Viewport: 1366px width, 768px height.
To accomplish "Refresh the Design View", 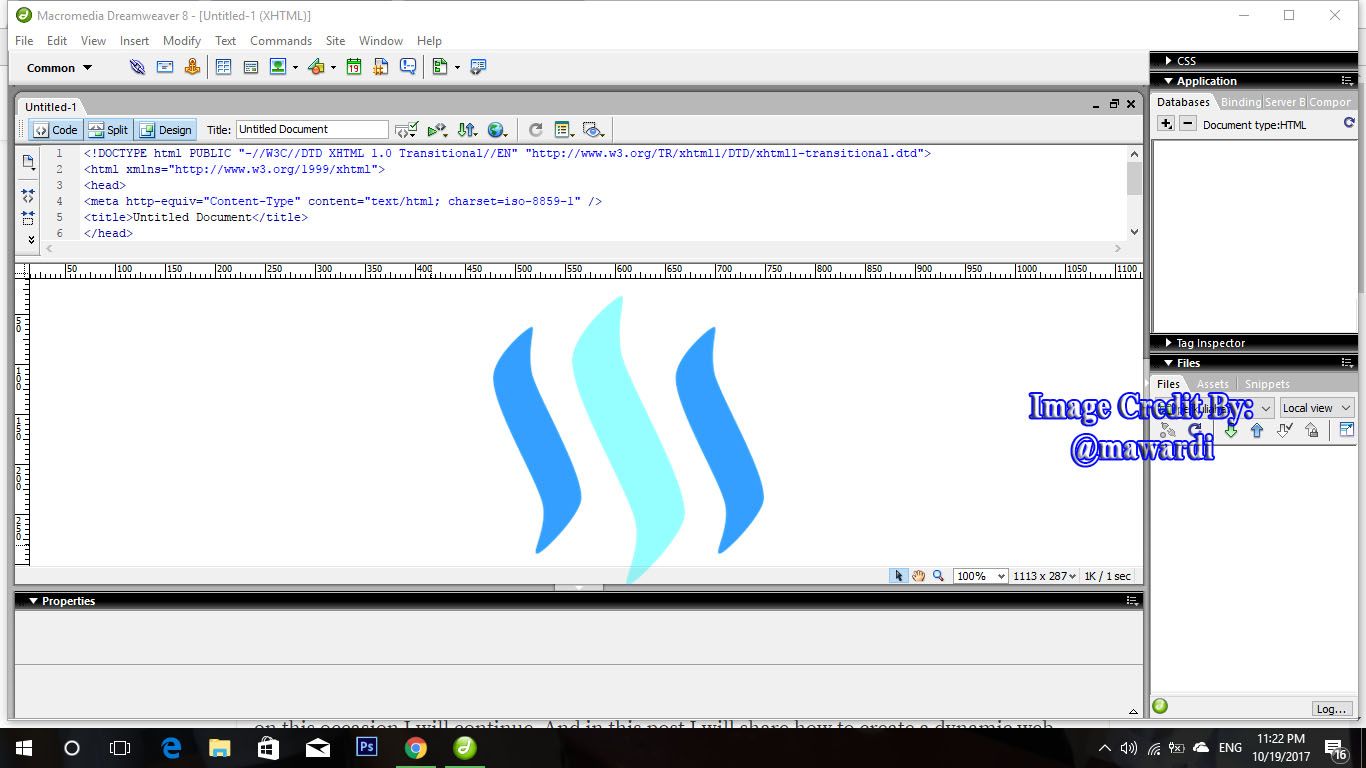I will 536,130.
